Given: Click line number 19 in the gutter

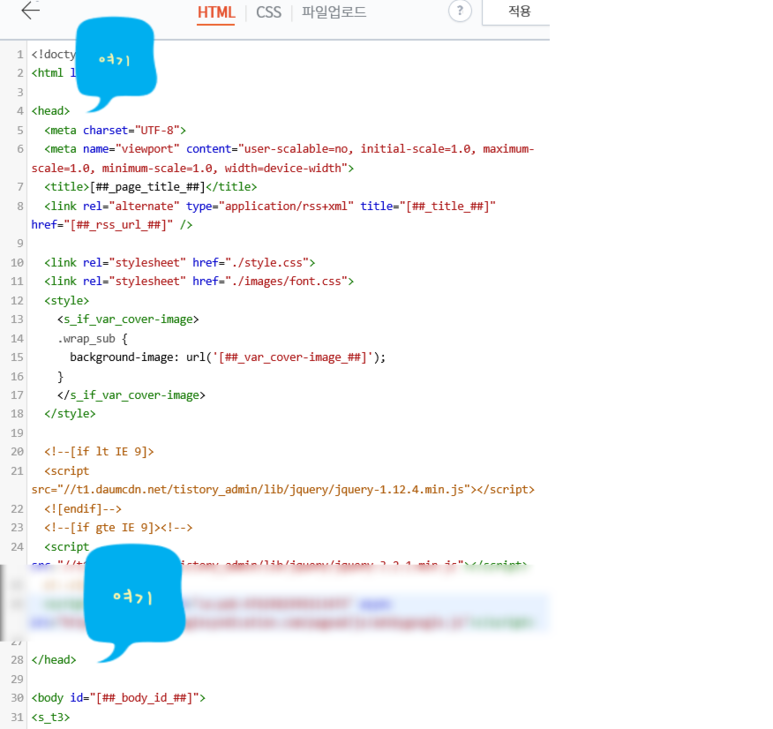Looking at the screenshot, I should coord(17,433).
